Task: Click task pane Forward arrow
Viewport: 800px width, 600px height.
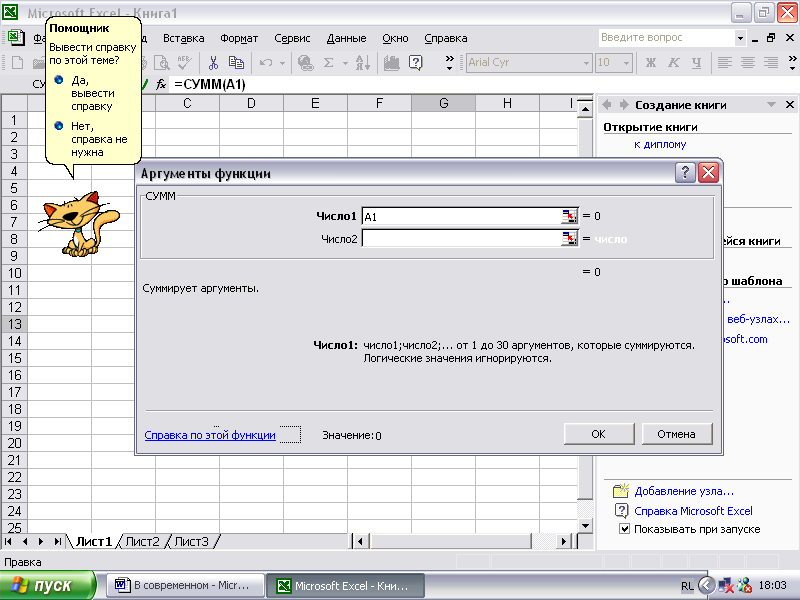Action: tap(623, 105)
